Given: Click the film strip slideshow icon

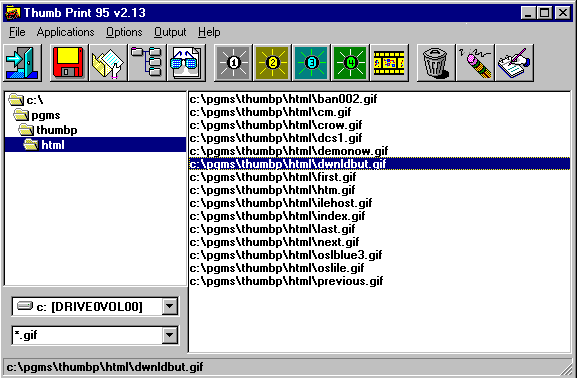Looking at the screenshot, I should pyautogui.click(x=389, y=63).
